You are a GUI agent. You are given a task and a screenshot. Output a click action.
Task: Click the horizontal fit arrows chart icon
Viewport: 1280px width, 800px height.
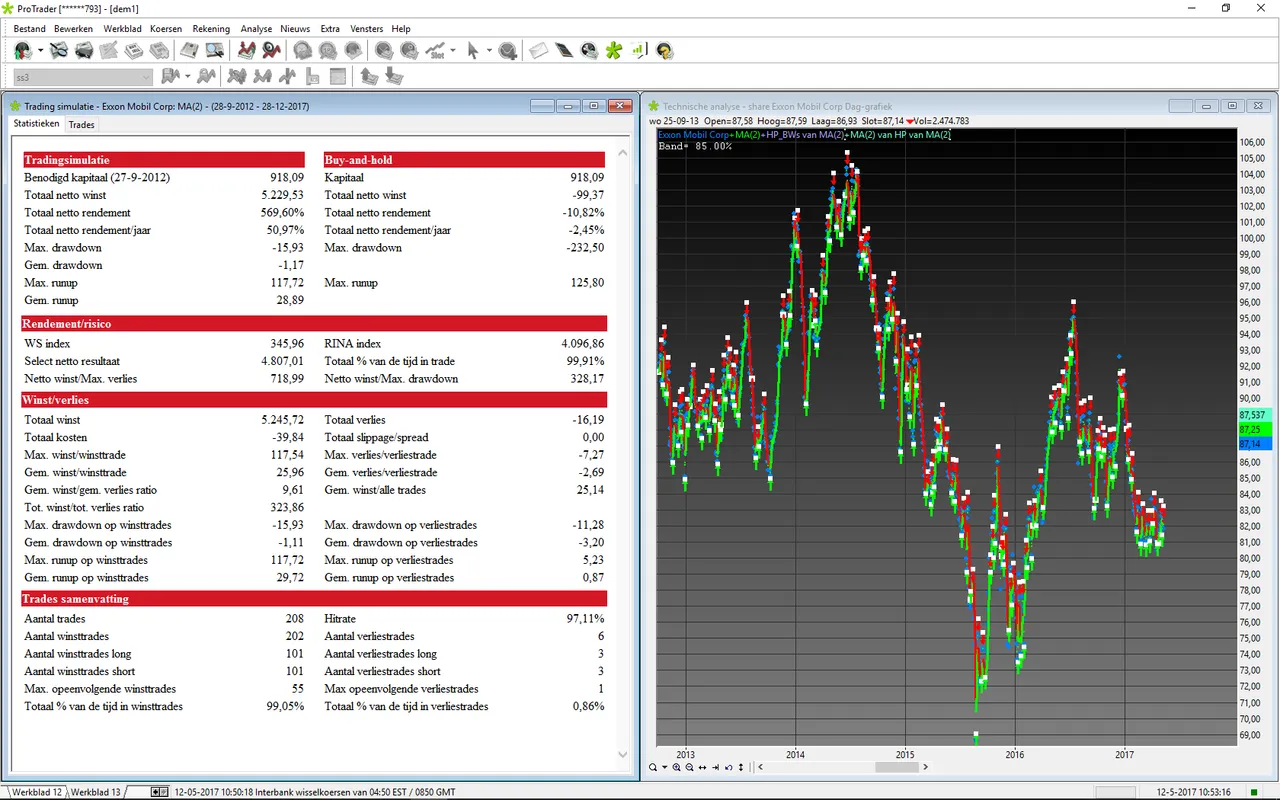[702, 767]
